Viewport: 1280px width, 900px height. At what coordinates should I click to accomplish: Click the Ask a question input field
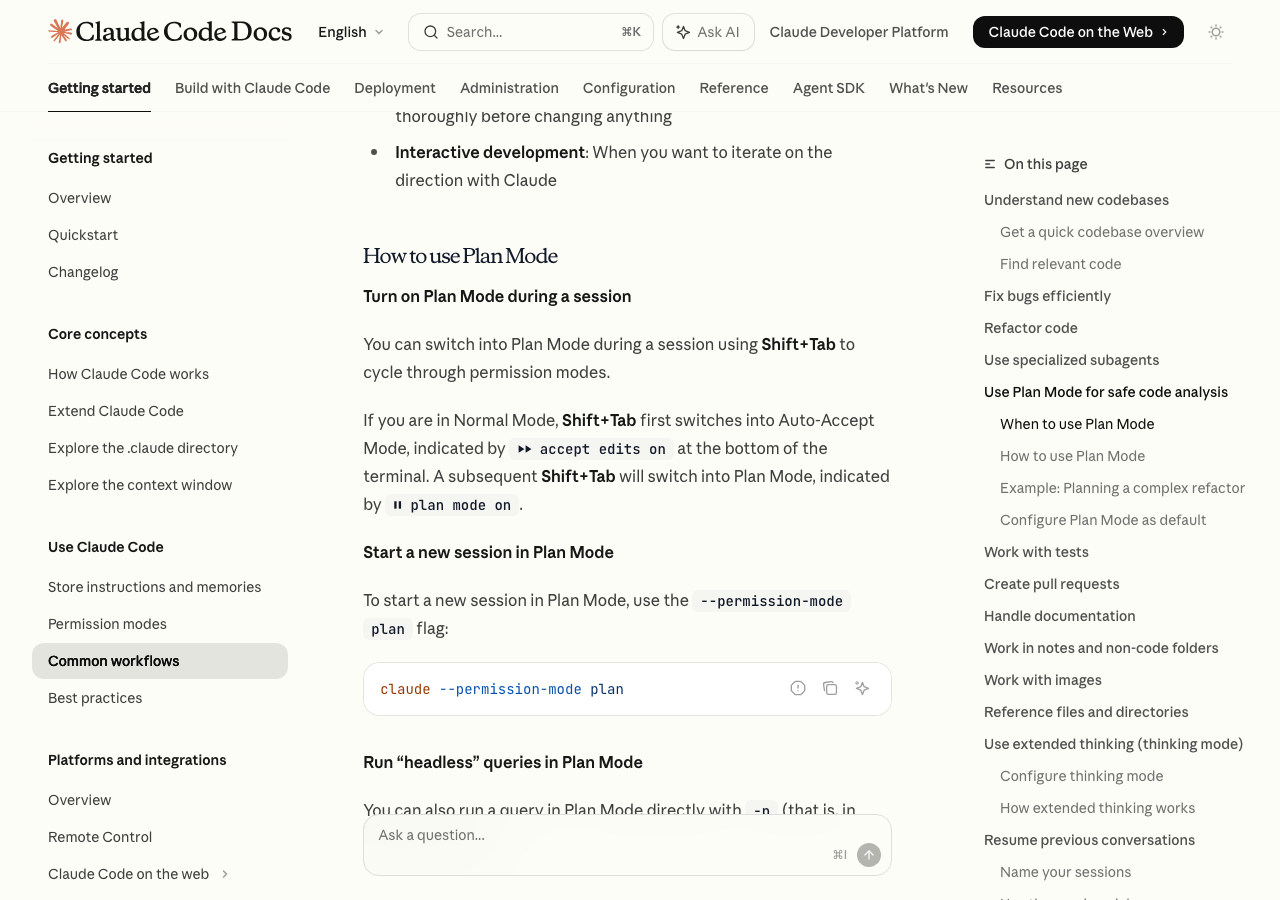(x=600, y=836)
